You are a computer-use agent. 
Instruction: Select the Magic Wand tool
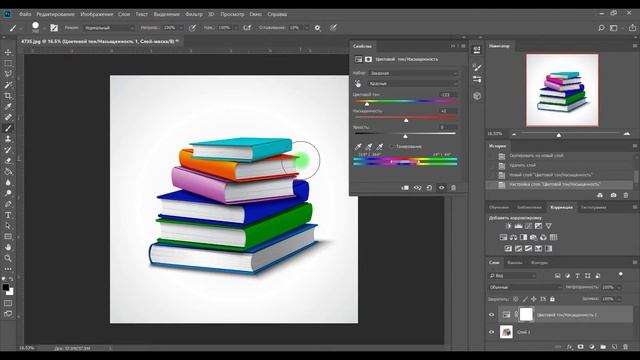point(8,85)
